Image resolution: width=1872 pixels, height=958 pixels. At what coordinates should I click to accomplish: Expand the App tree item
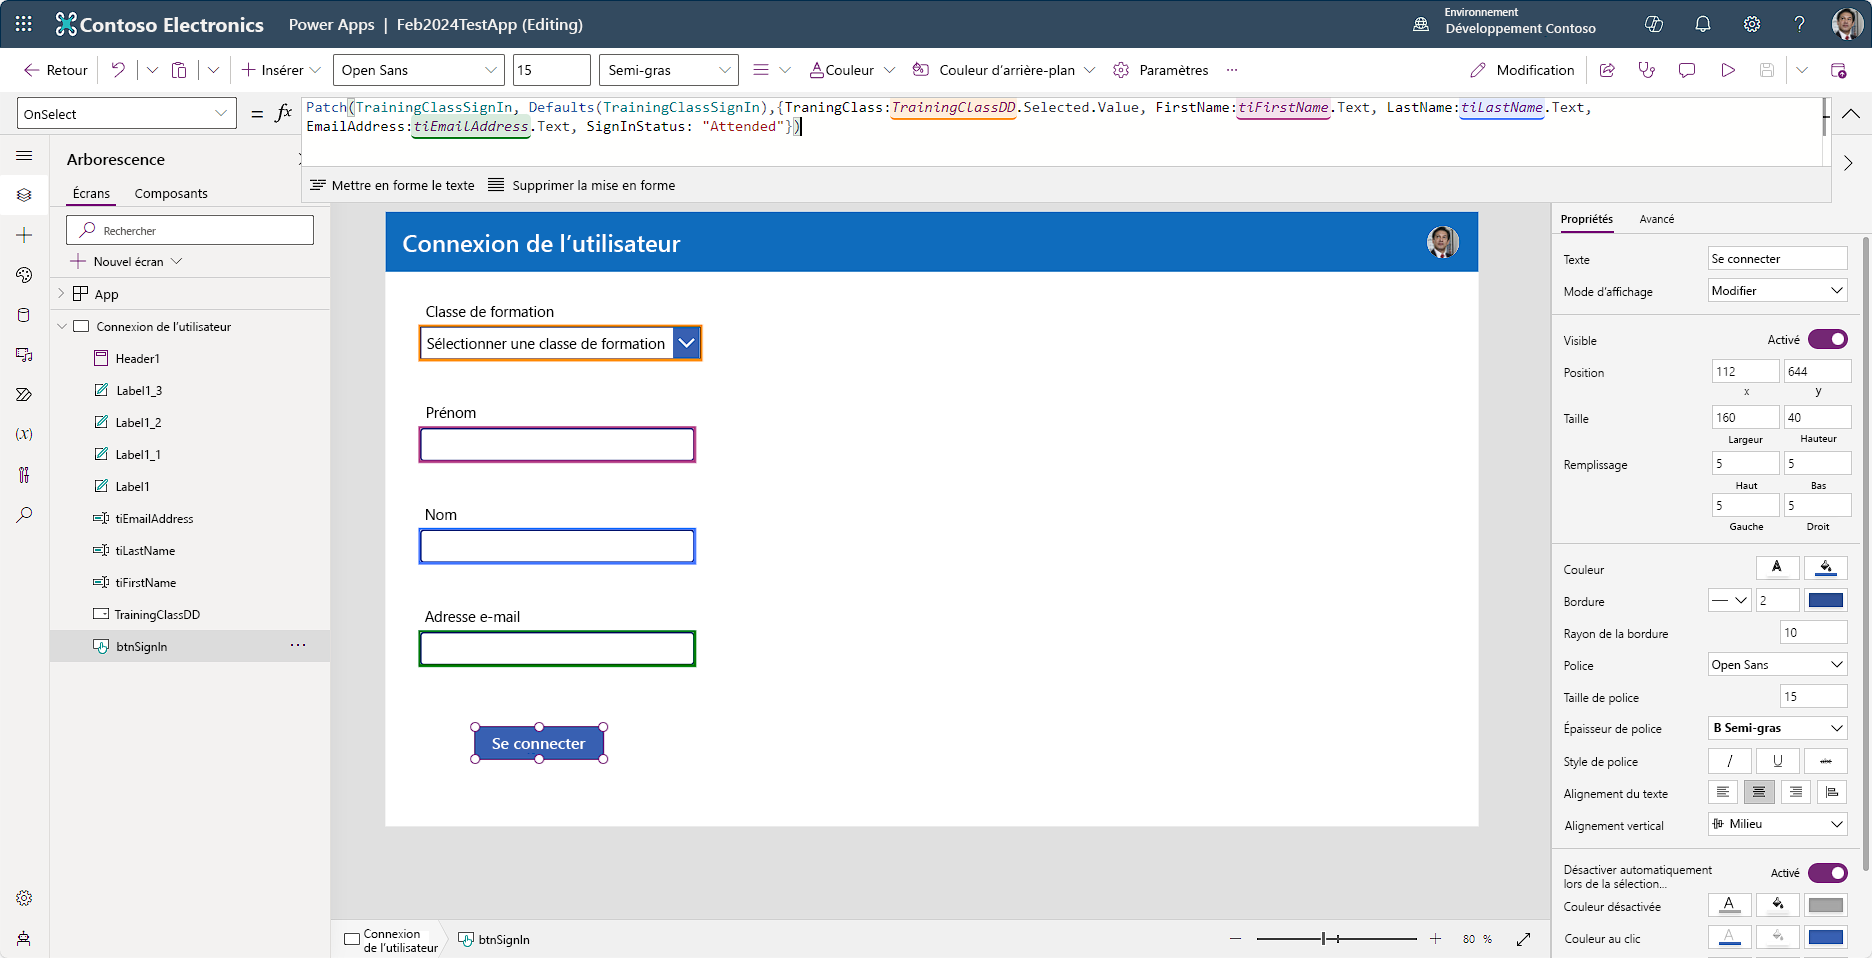(62, 293)
